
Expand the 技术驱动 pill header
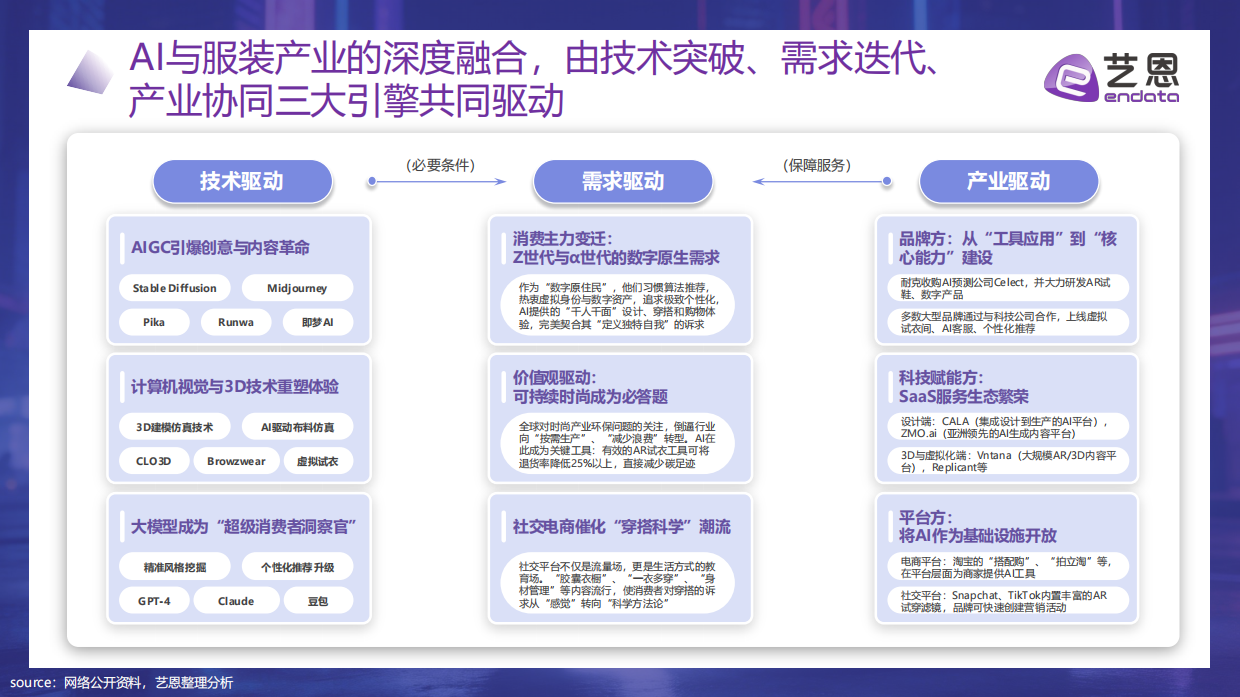pyautogui.click(x=242, y=181)
